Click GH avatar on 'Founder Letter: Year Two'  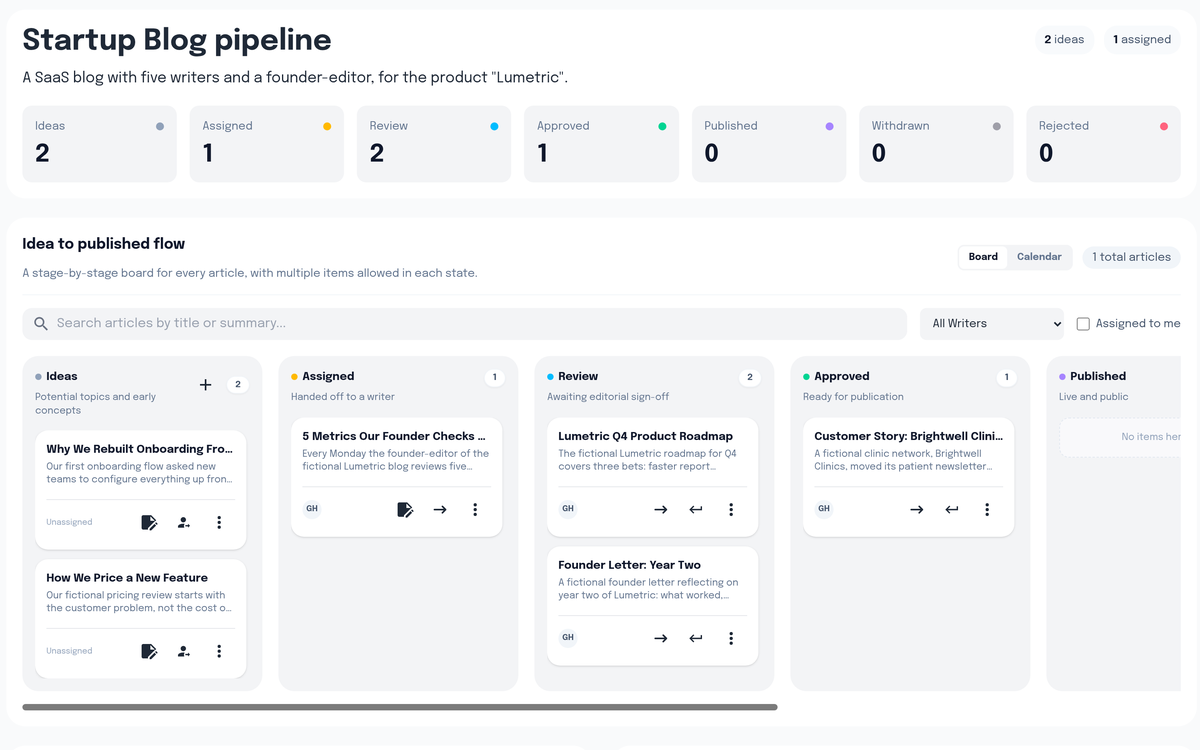[x=568, y=637]
